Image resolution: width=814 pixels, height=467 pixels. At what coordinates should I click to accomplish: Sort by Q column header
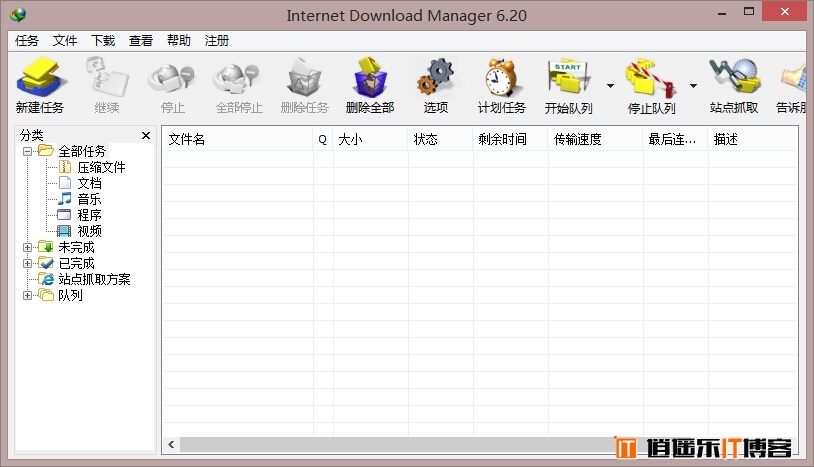coord(322,139)
